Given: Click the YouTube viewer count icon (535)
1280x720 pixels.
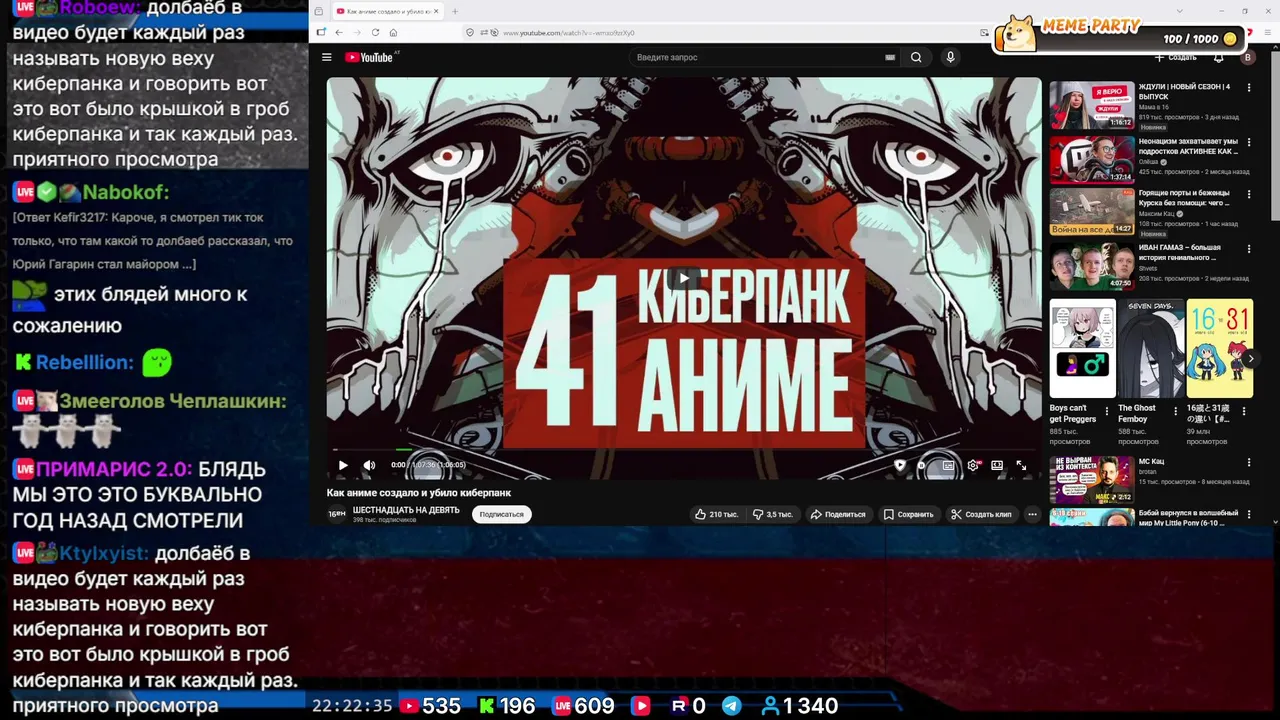Looking at the screenshot, I should click(409, 706).
